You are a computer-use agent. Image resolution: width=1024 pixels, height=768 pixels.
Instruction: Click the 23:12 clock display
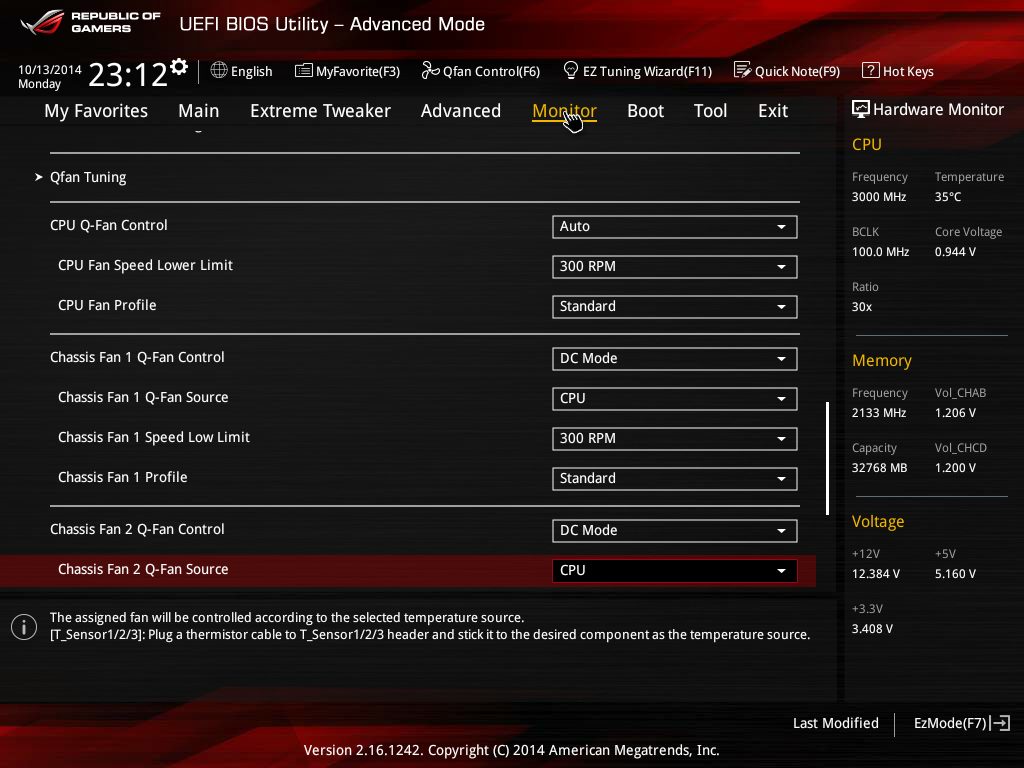[127, 74]
